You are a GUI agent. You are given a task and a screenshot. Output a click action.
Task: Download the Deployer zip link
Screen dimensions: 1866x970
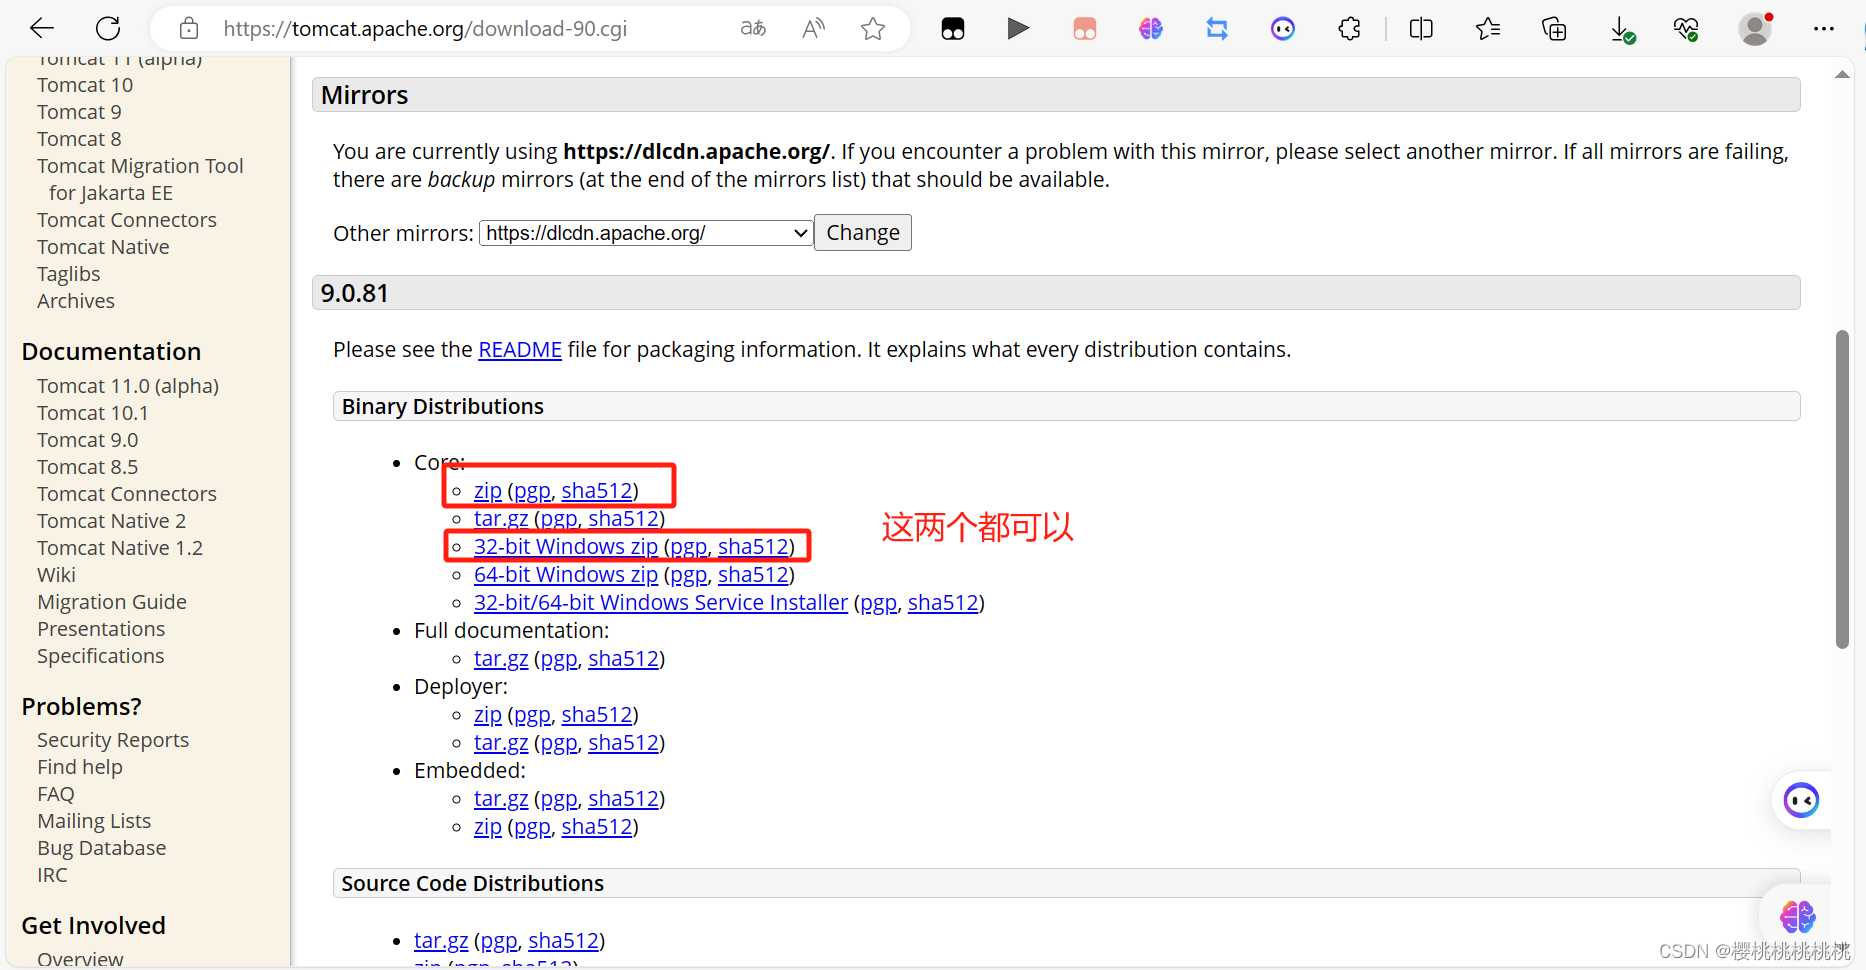(x=488, y=715)
